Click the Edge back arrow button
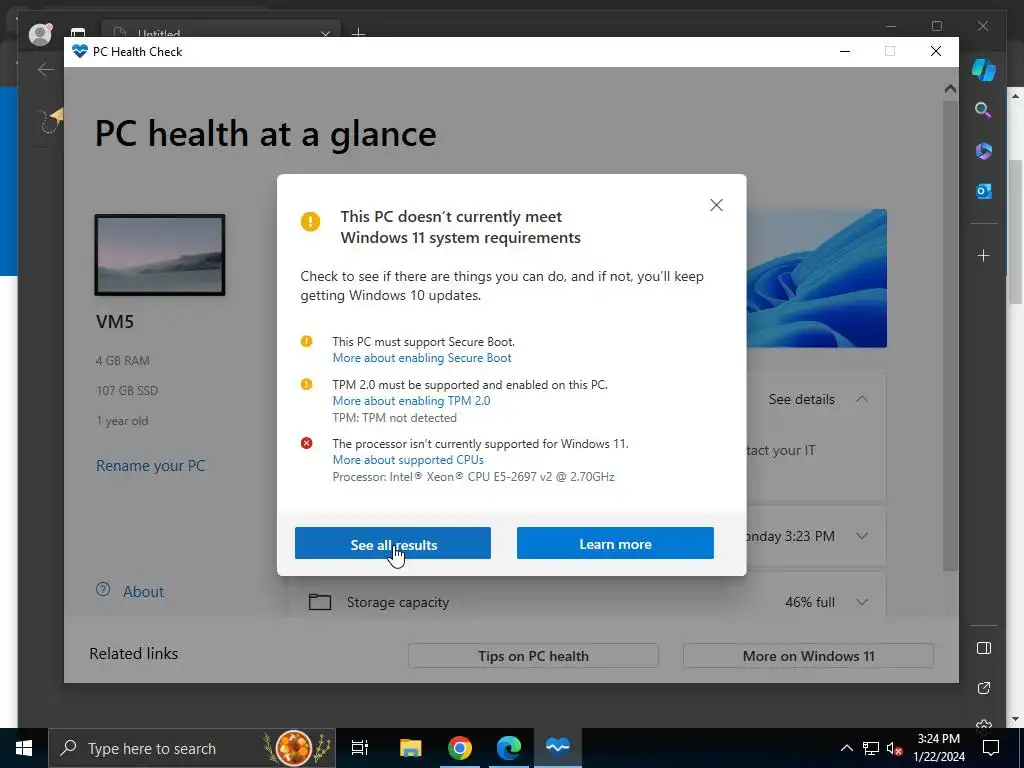The image size is (1024, 768). (46, 69)
